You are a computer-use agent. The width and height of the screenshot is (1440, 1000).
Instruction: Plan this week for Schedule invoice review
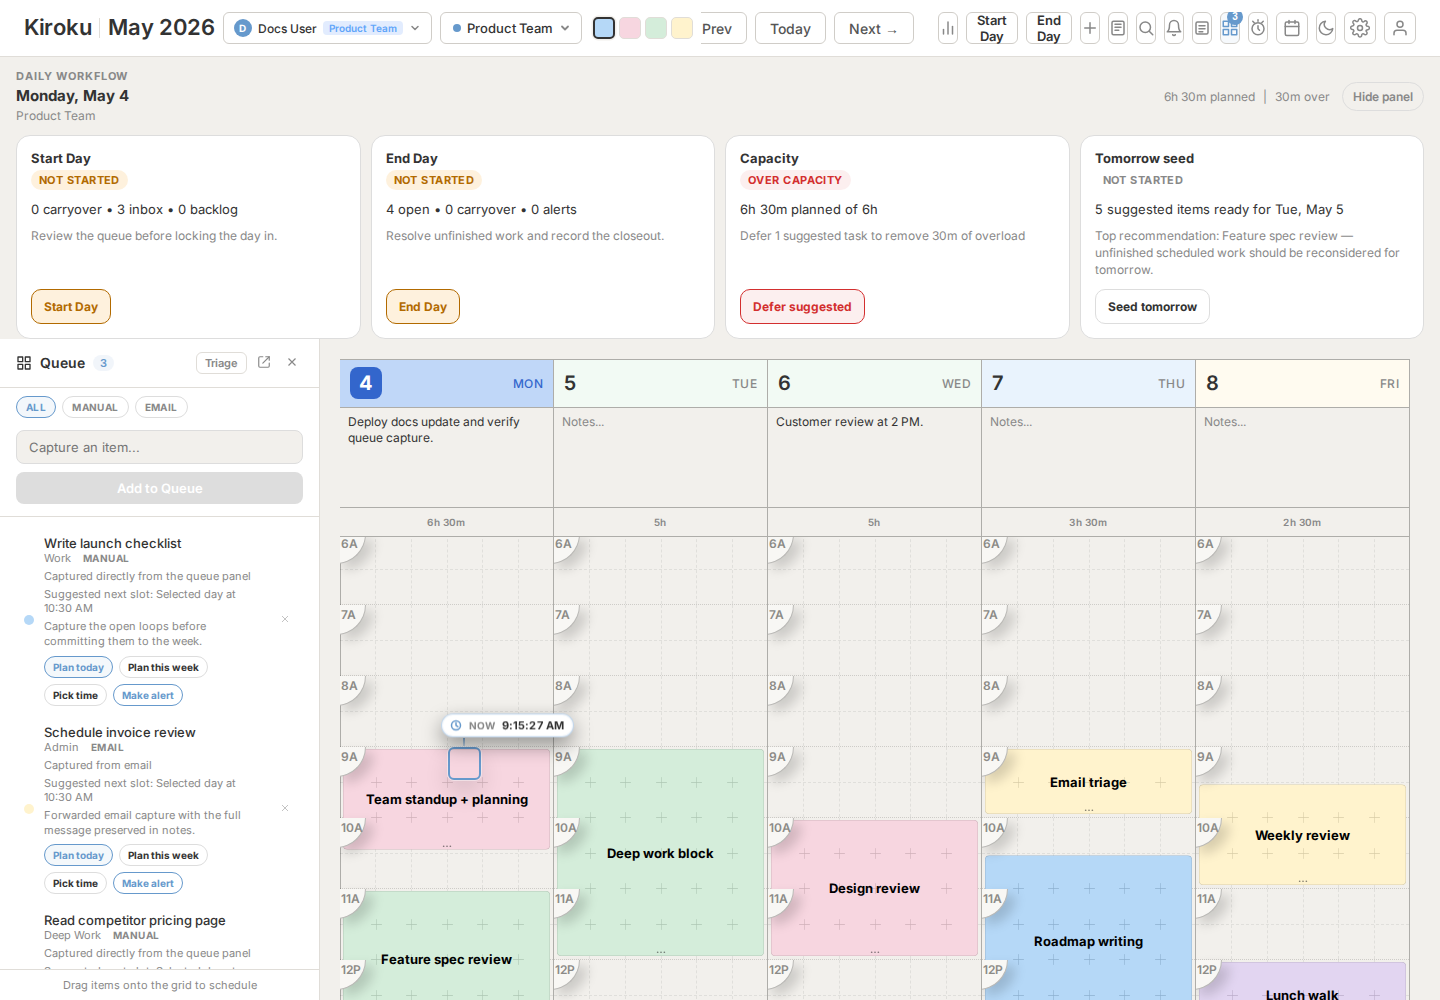(163, 855)
